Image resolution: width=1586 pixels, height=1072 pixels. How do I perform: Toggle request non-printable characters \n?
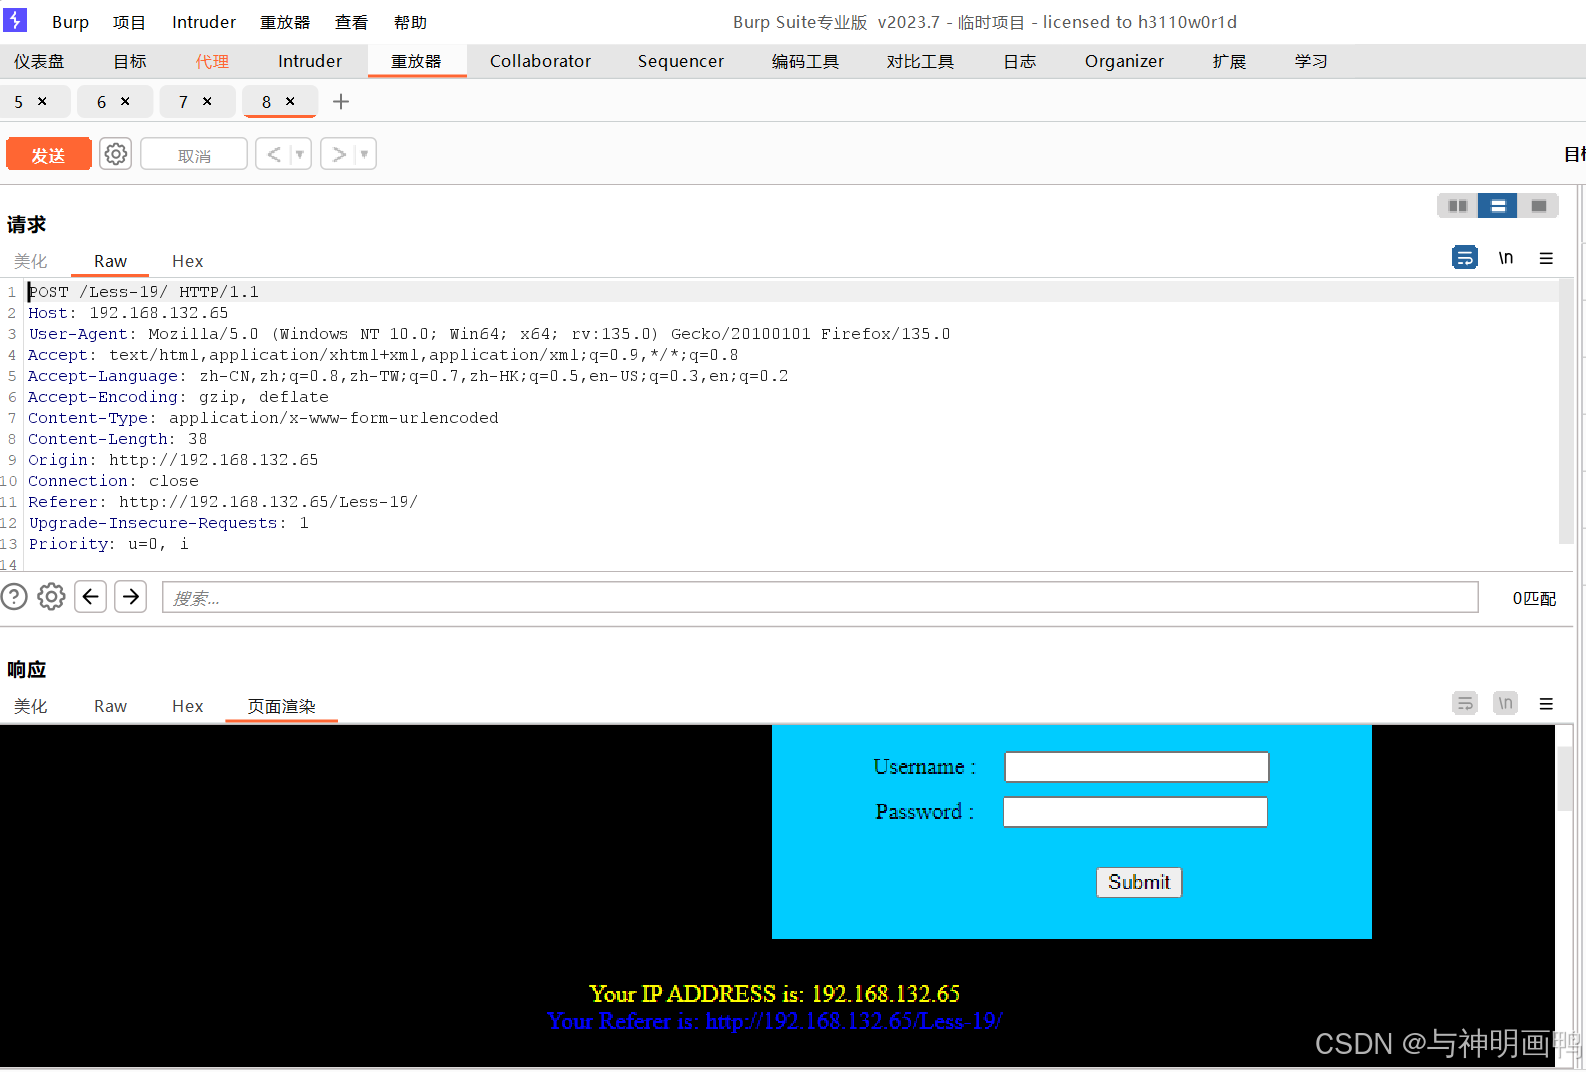[1506, 258]
